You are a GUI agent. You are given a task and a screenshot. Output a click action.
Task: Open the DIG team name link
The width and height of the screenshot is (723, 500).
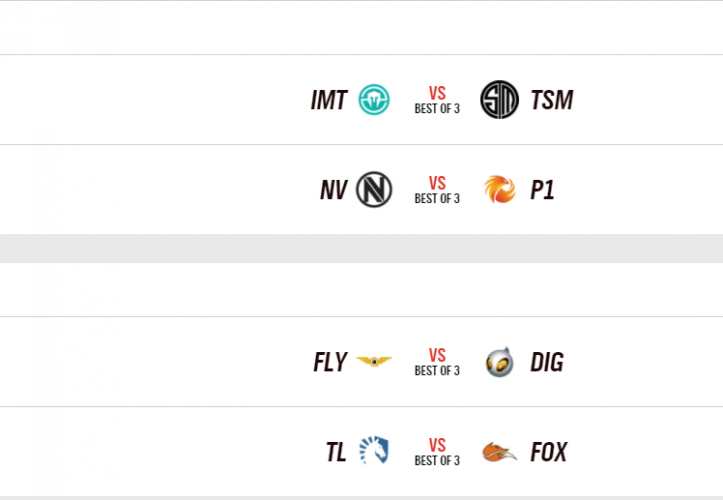click(548, 362)
